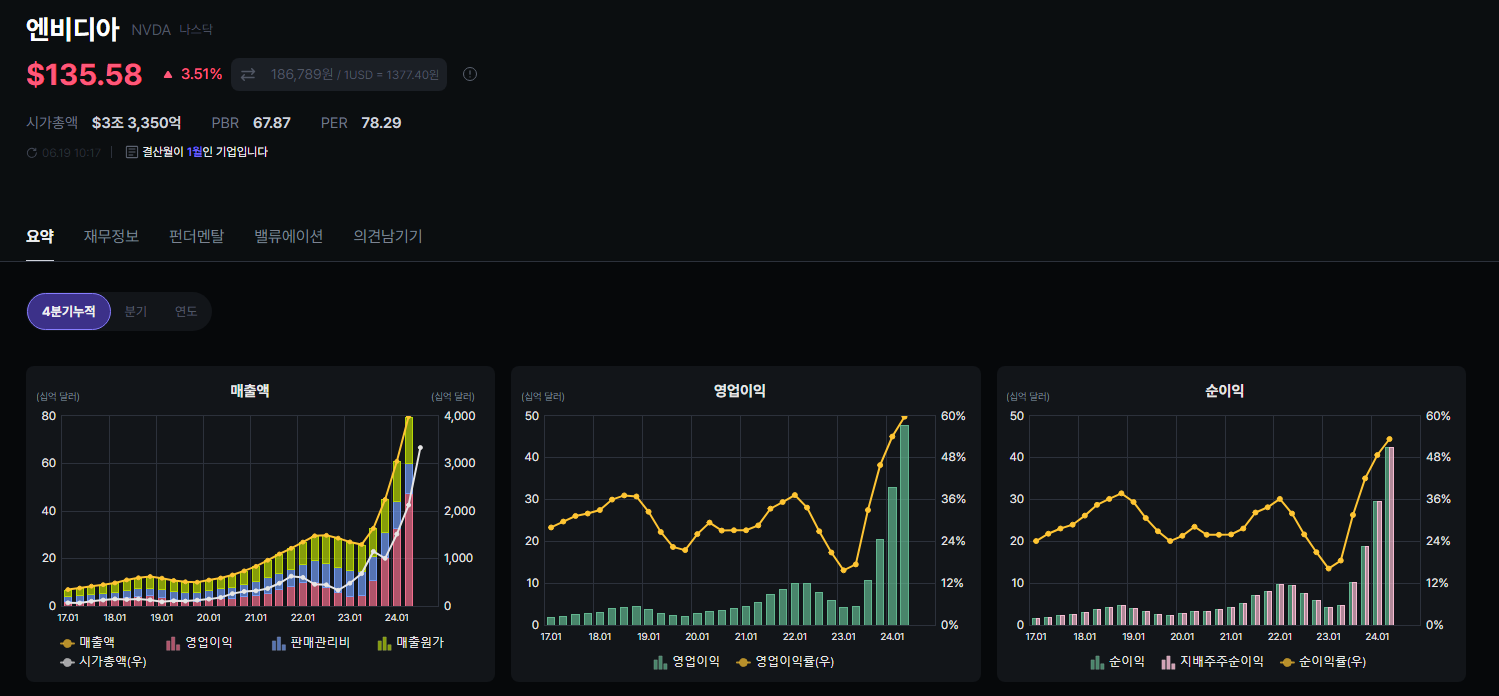Click the document icon before 결산월 note
This screenshot has width=1499, height=696.
click(132, 152)
